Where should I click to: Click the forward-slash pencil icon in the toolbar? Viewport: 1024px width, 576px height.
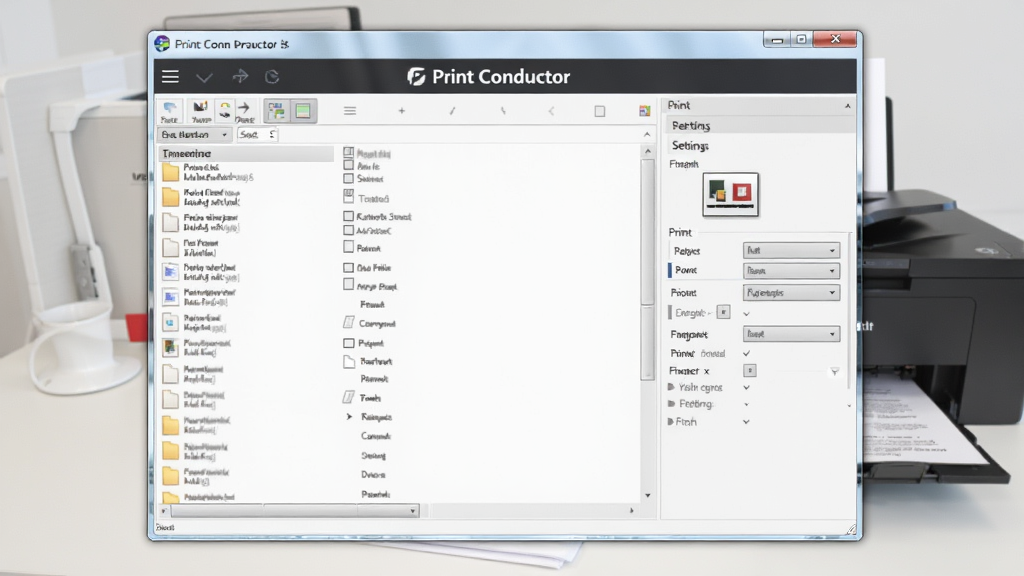click(452, 111)
